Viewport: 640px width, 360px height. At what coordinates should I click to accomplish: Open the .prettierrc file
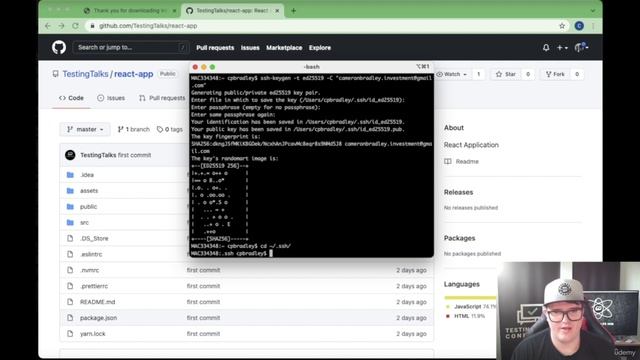point(94,286)
